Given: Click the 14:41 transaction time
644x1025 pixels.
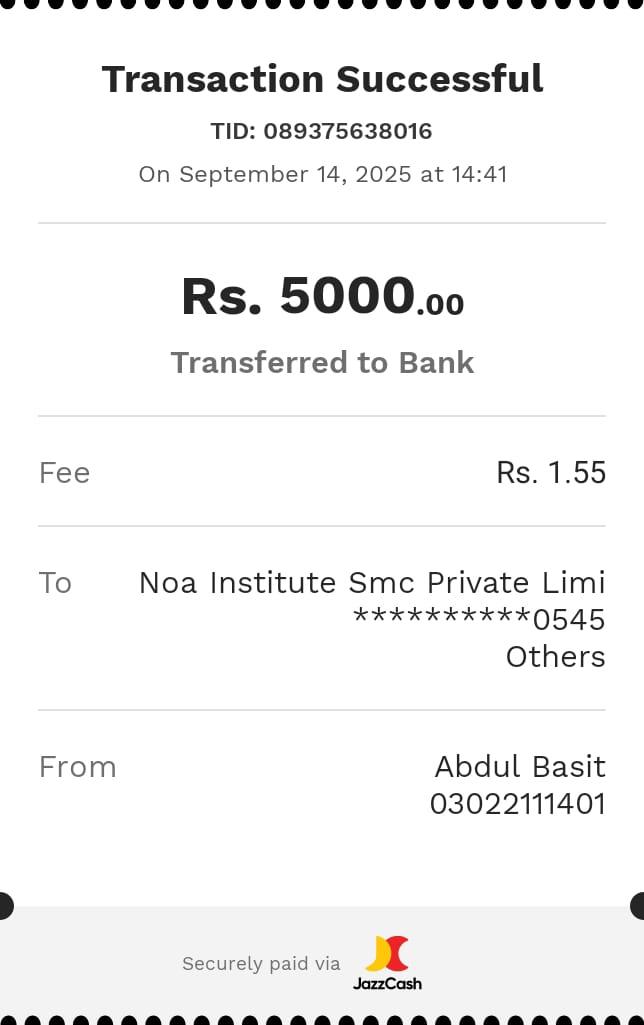Looking at the screenshot, I should [479, 174].
